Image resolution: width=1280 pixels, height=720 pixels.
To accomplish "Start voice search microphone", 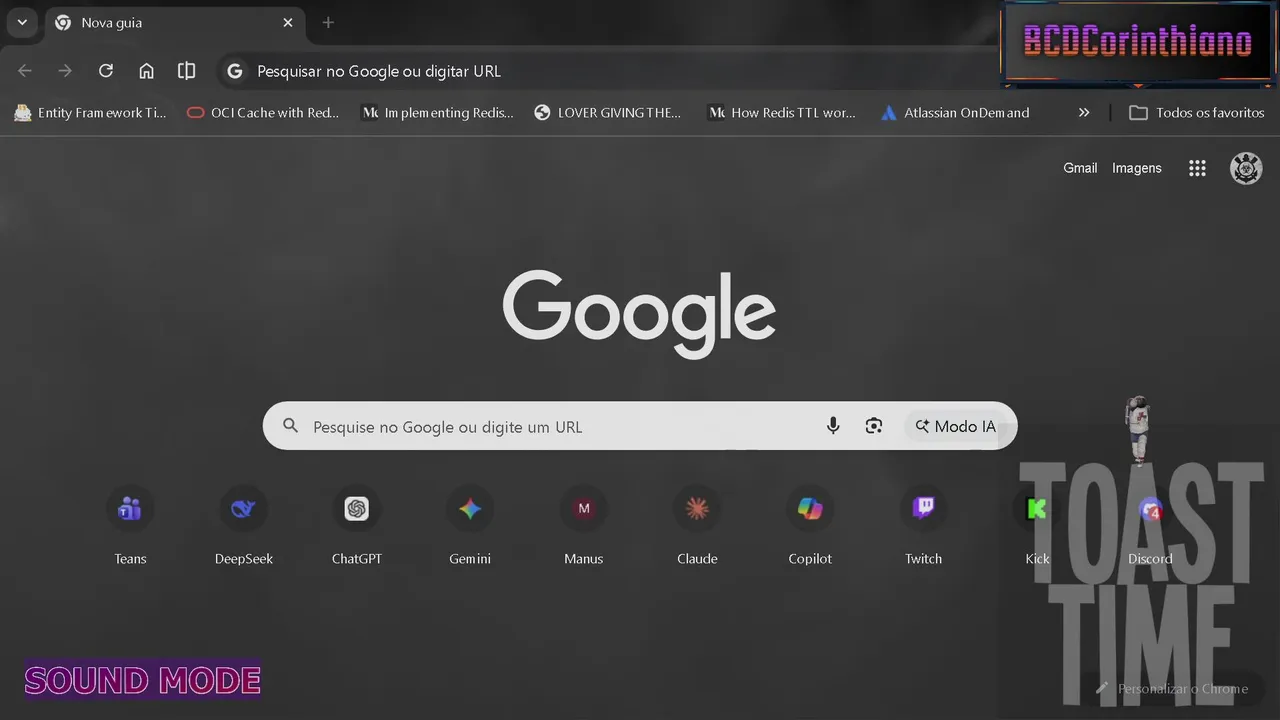I will pos(833,426).
